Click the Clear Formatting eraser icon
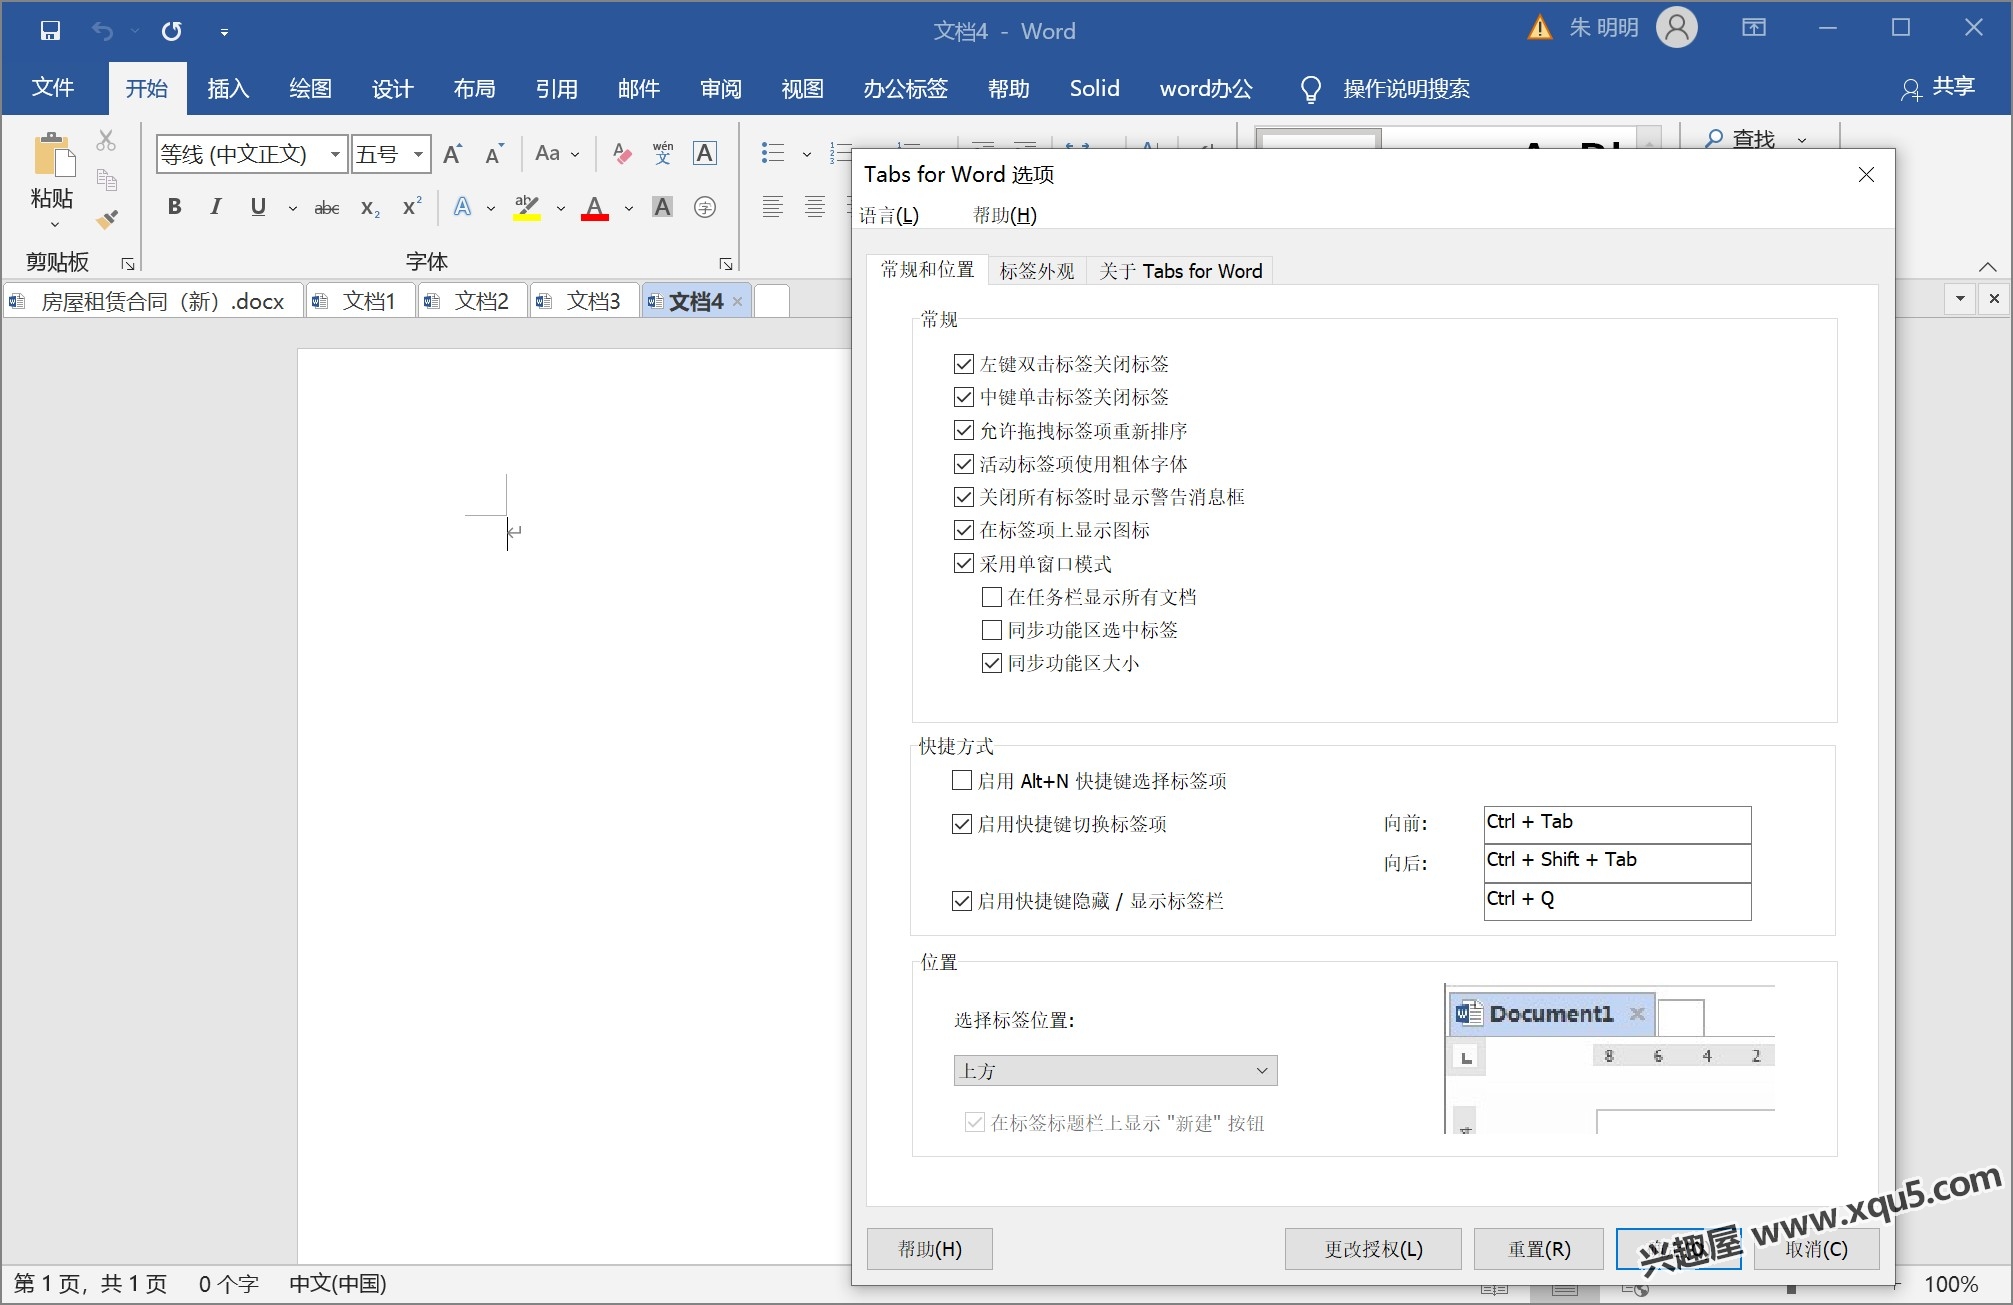 point(622,154)
